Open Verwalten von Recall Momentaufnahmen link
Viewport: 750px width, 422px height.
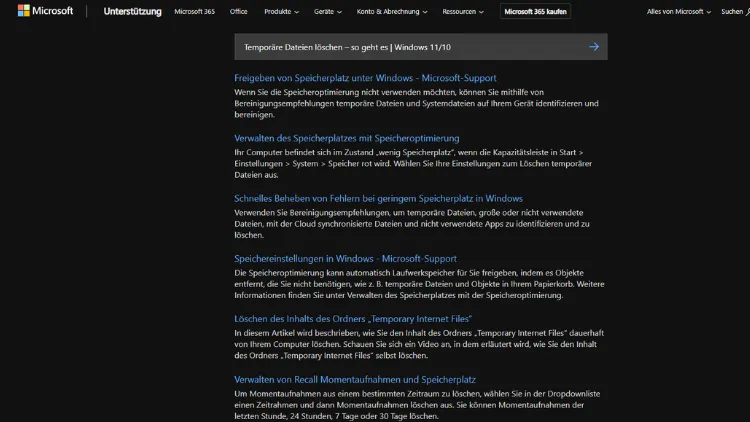[x=355, y=379]
